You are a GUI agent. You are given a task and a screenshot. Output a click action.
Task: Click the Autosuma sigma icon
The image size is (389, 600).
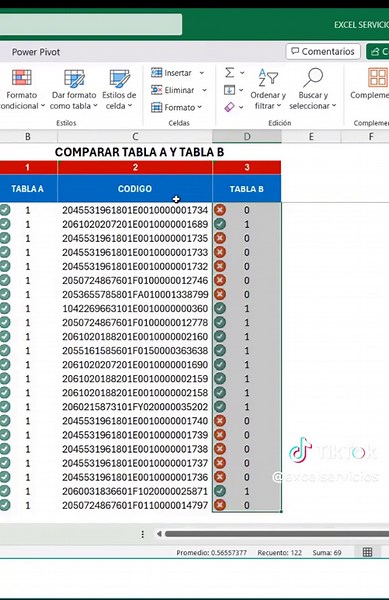229,72
